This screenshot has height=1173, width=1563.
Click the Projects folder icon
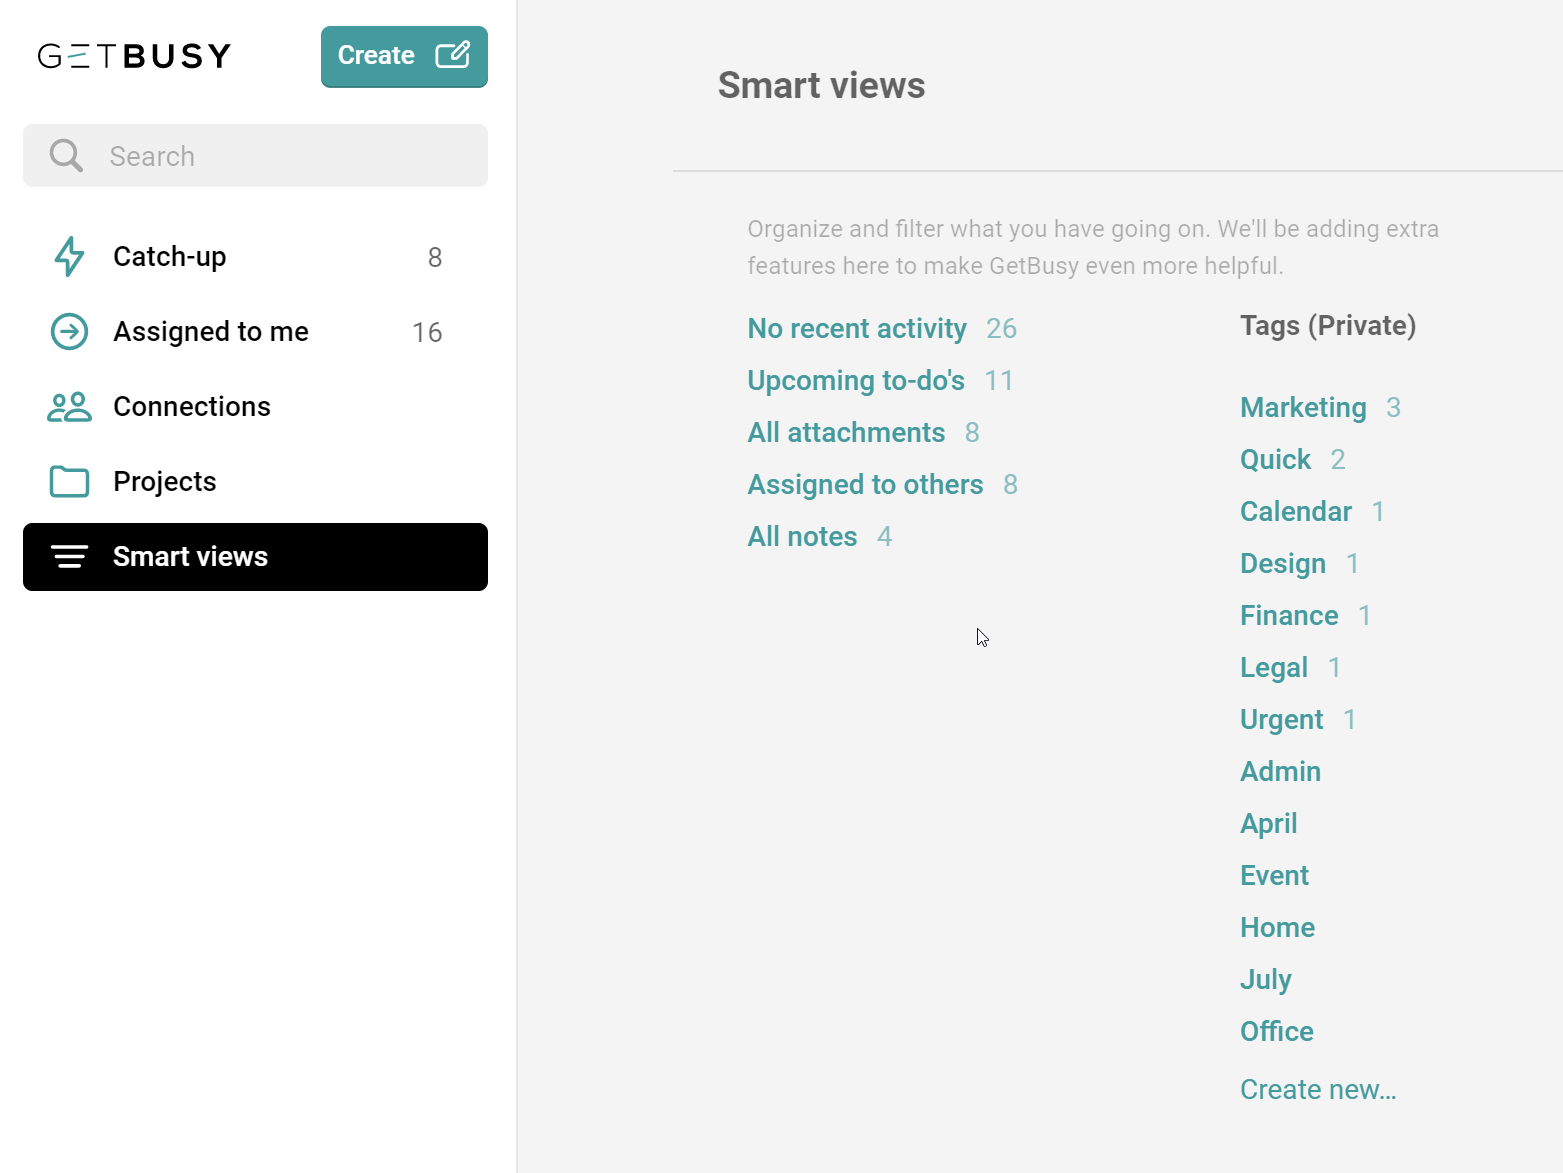(x=69, y=481)
